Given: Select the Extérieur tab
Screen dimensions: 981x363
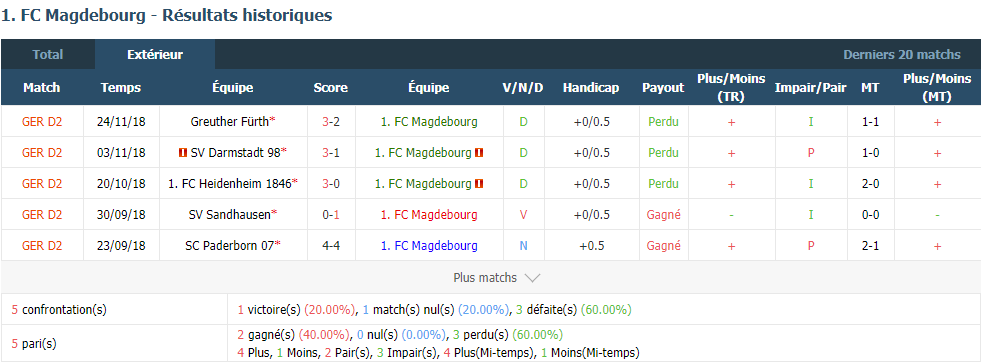Looking at the screenshot, I should coord(155,54).
